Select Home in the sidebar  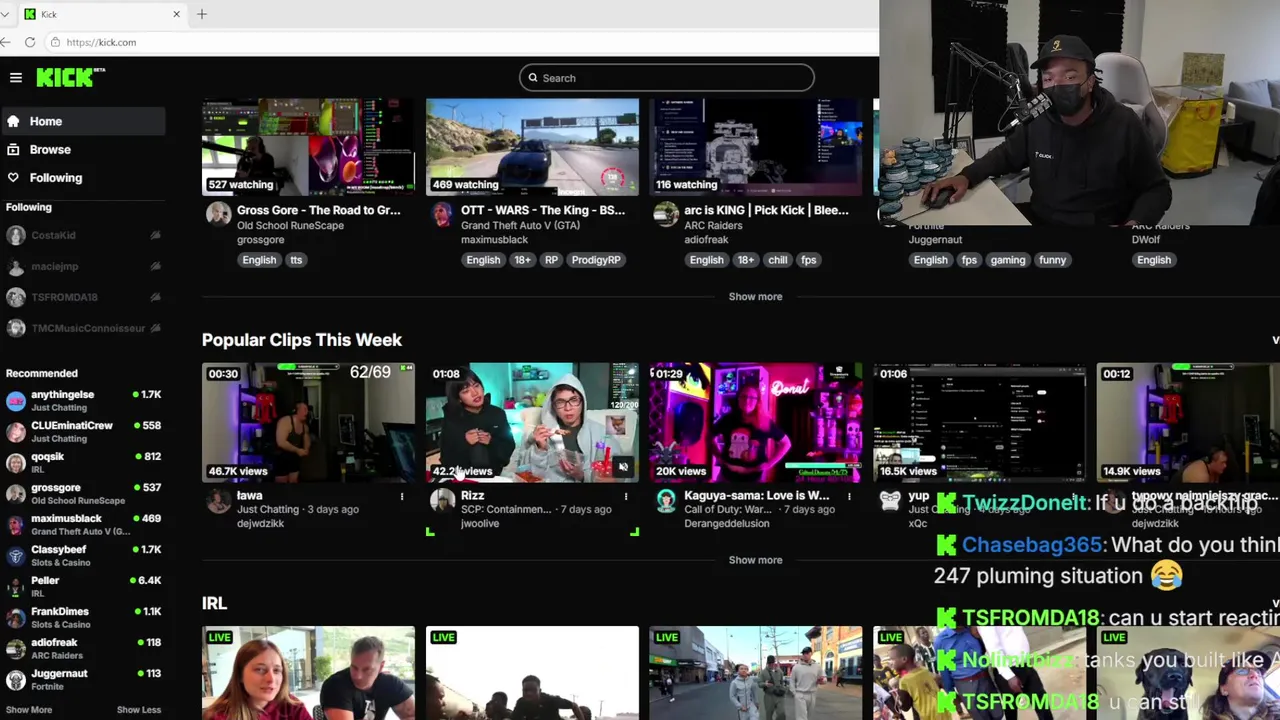(83, 121)
